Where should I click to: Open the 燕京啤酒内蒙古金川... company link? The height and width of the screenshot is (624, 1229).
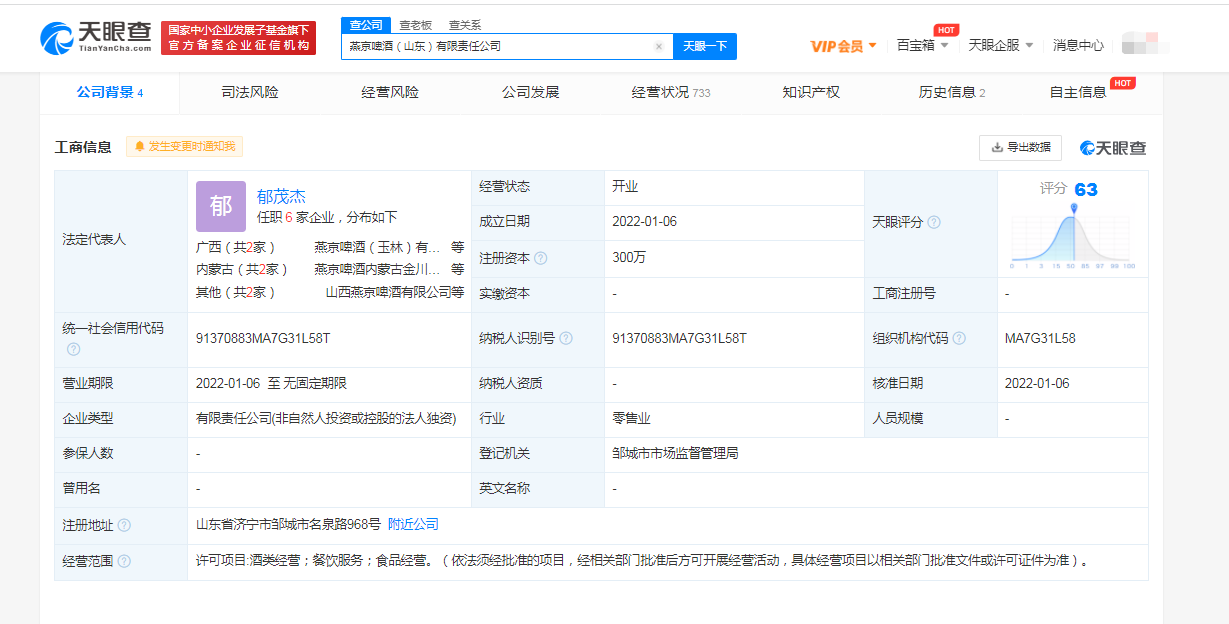click(377, 269)
